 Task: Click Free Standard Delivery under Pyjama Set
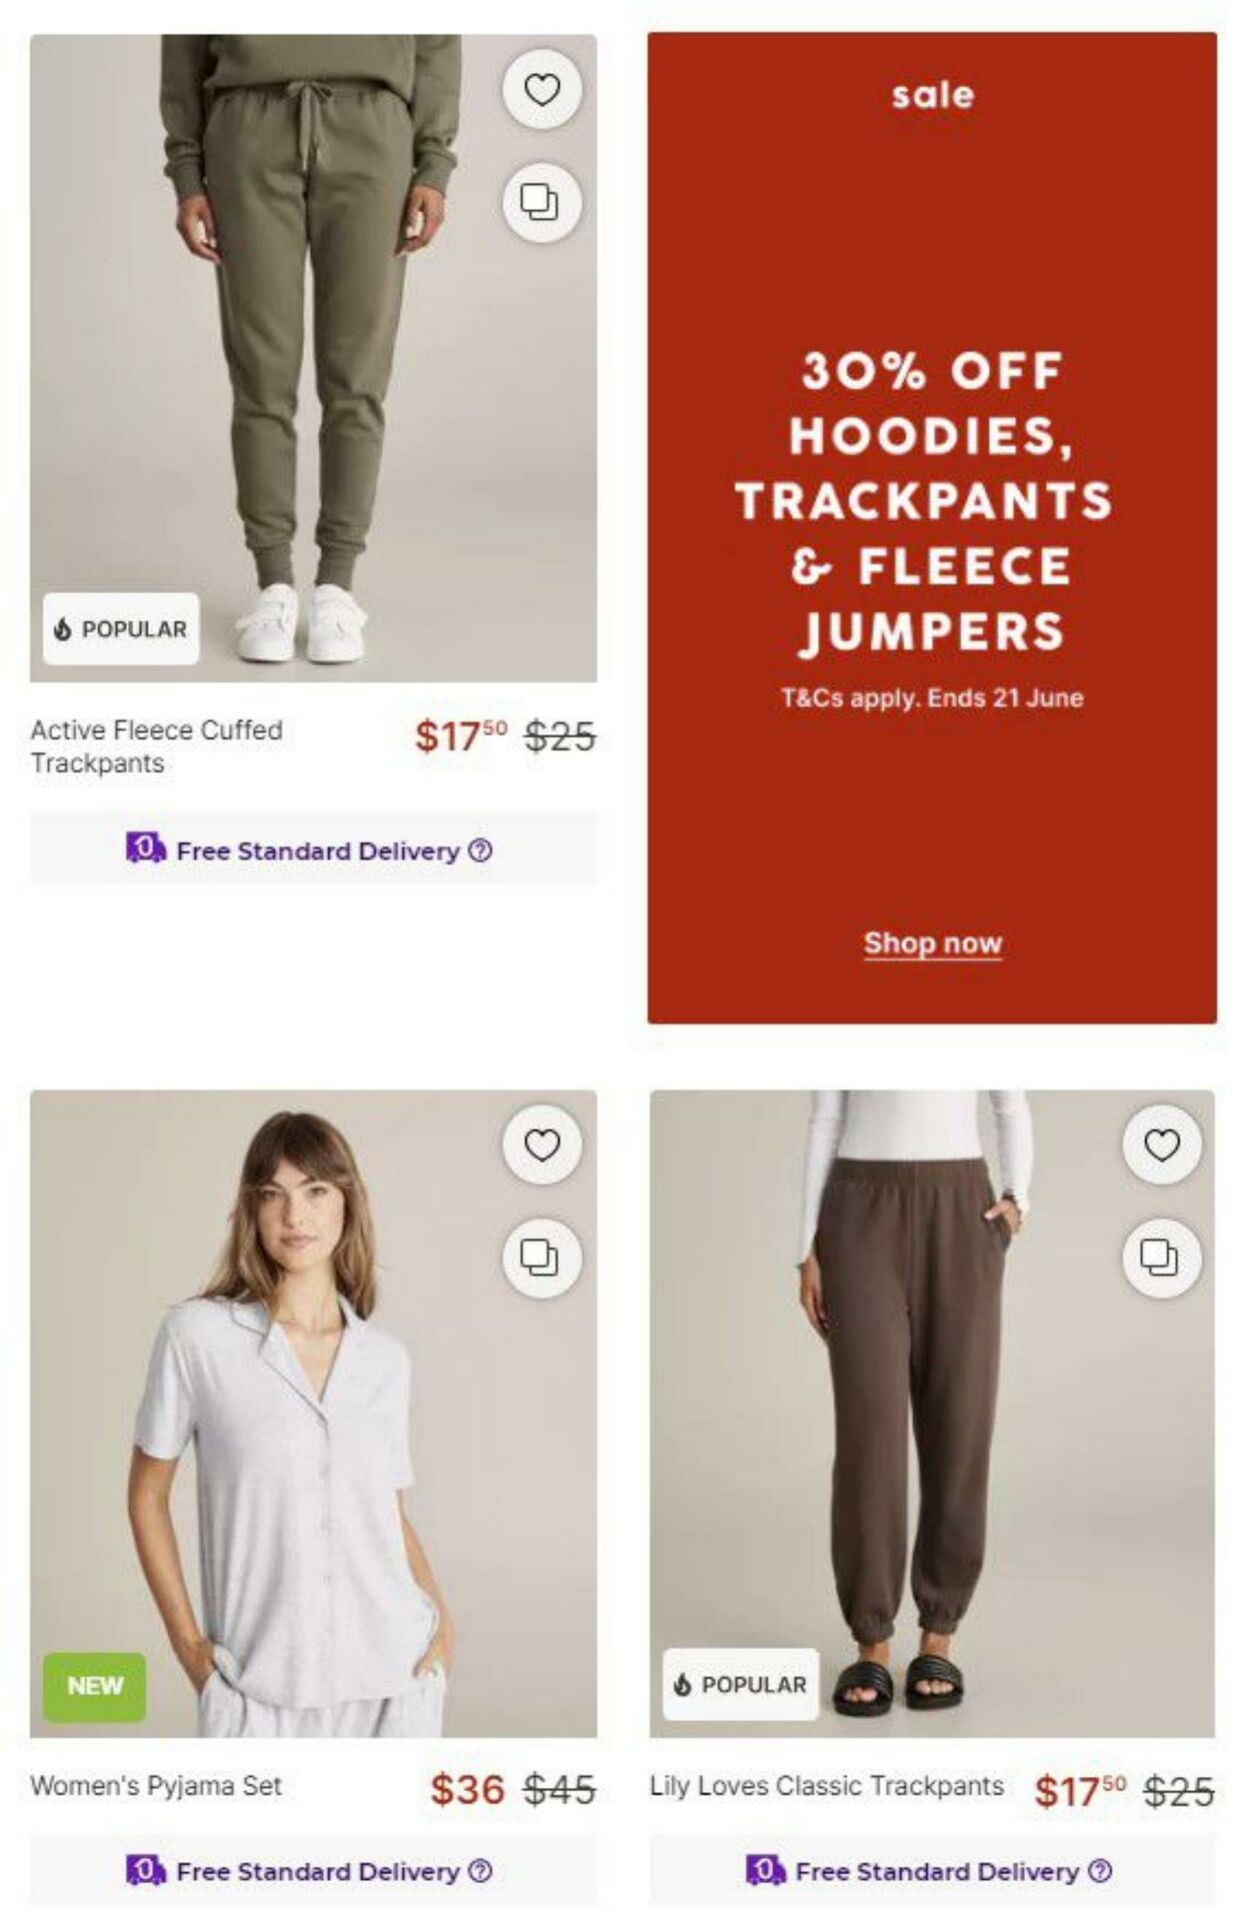[x=317, y=1871]
